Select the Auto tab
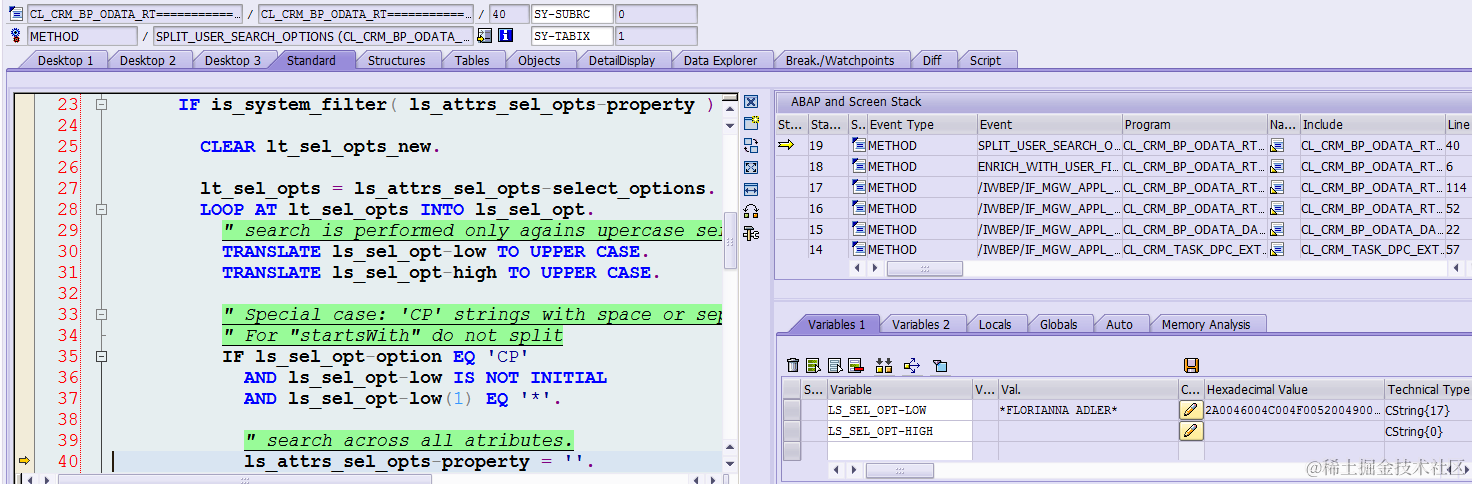The height and width of the screenshot is (484, 1472). click(1119, 324)
